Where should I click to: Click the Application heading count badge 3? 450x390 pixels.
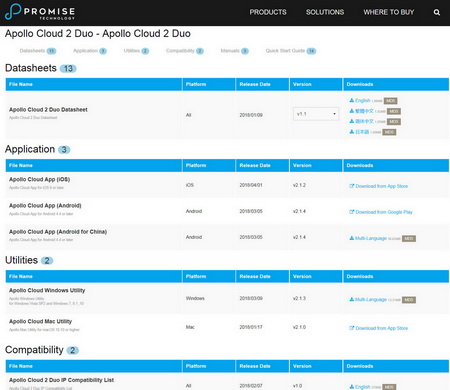[64, 150]
